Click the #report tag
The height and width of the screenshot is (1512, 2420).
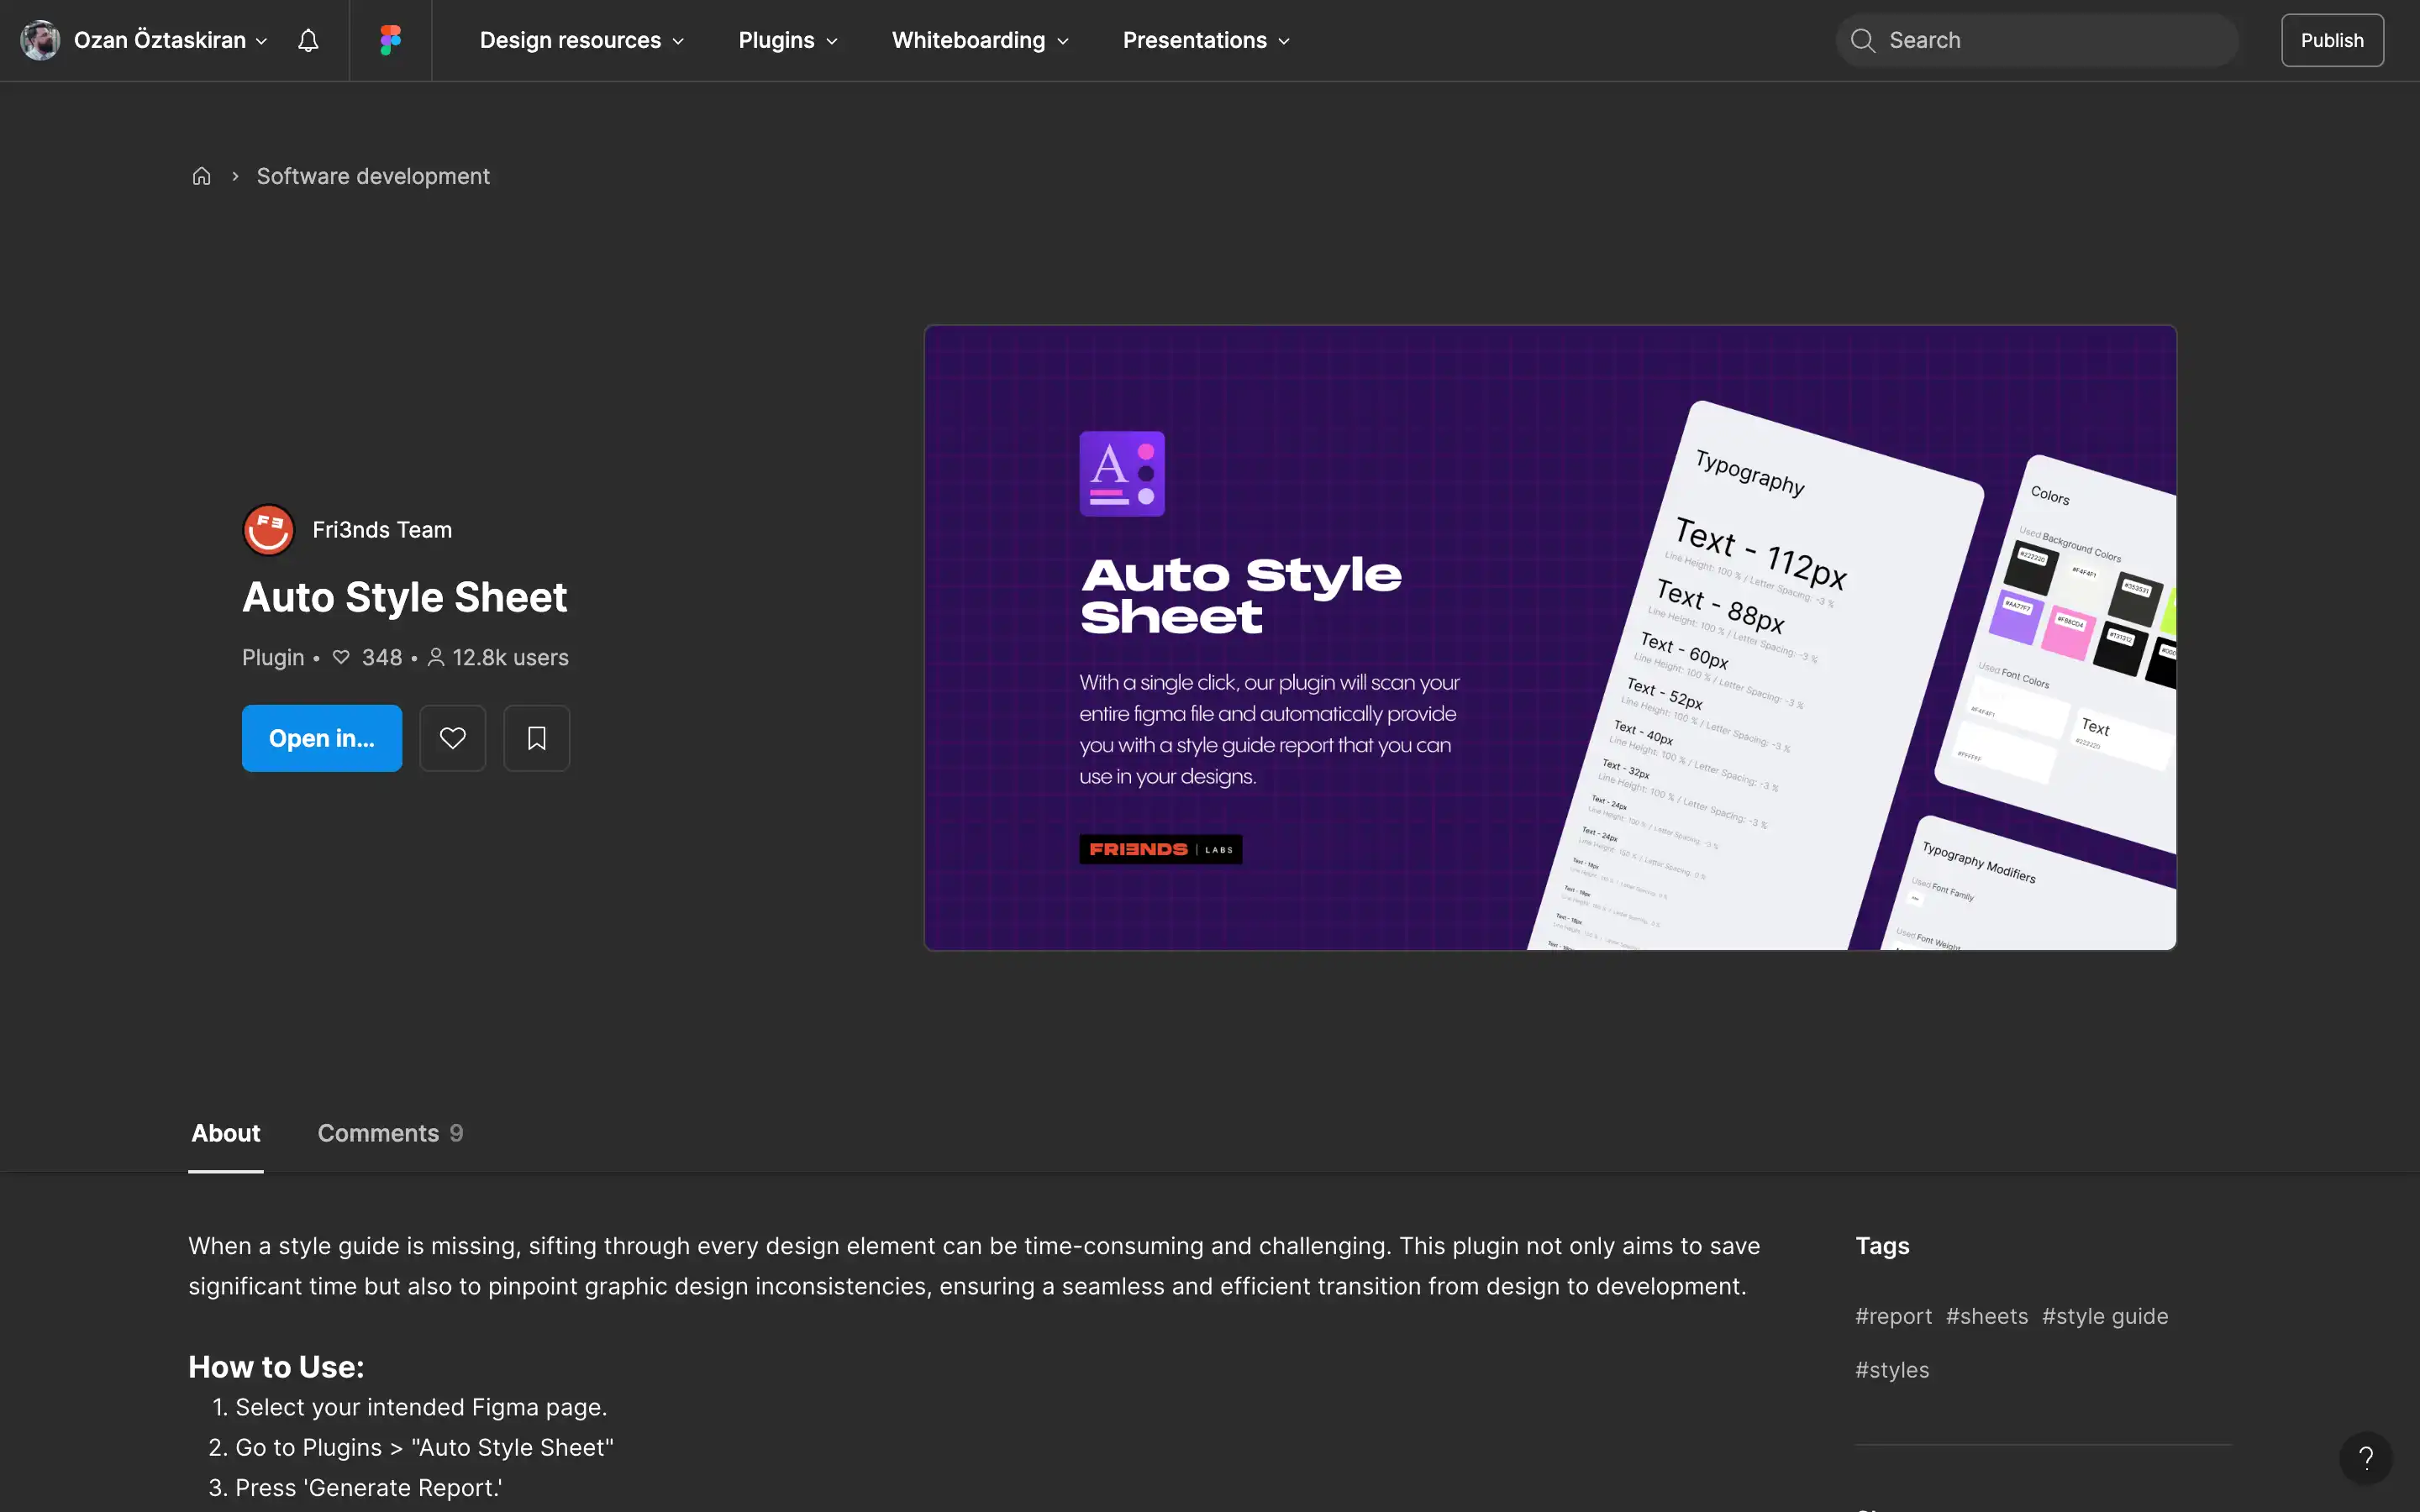click(1893, 1316)
